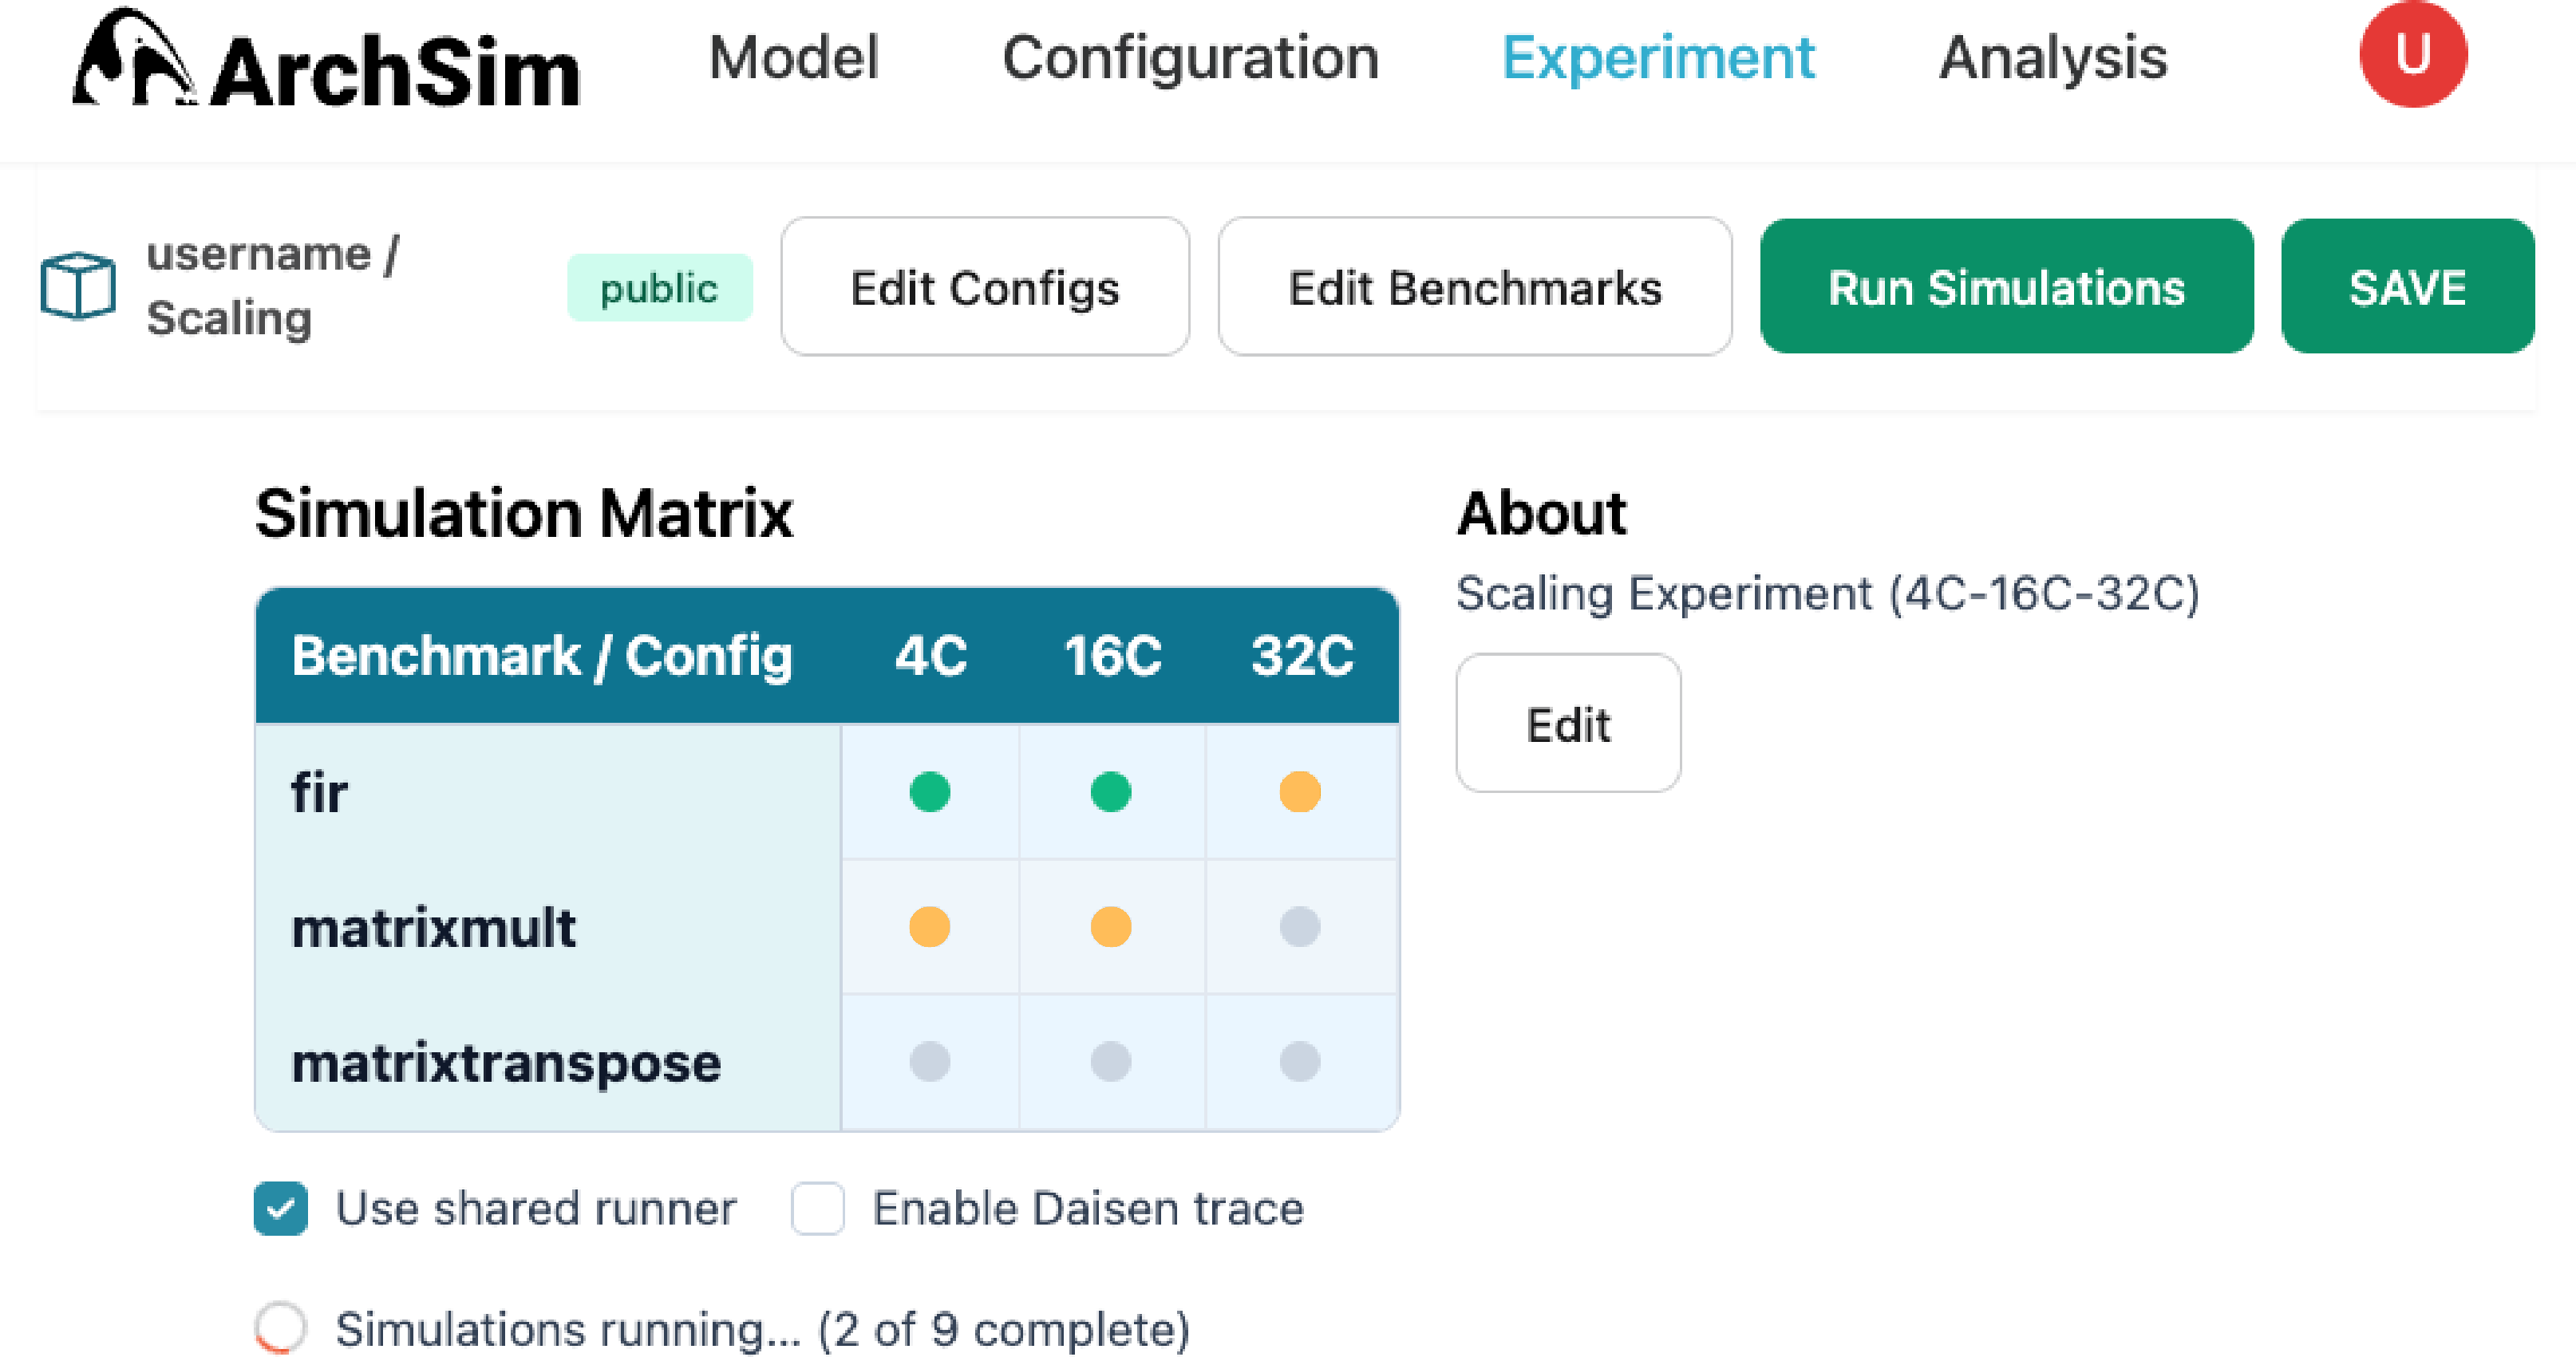Viewport: 2576px width, 1357px height.
Task: Select fir 16C green status dot
Action: coord(1110,791)
